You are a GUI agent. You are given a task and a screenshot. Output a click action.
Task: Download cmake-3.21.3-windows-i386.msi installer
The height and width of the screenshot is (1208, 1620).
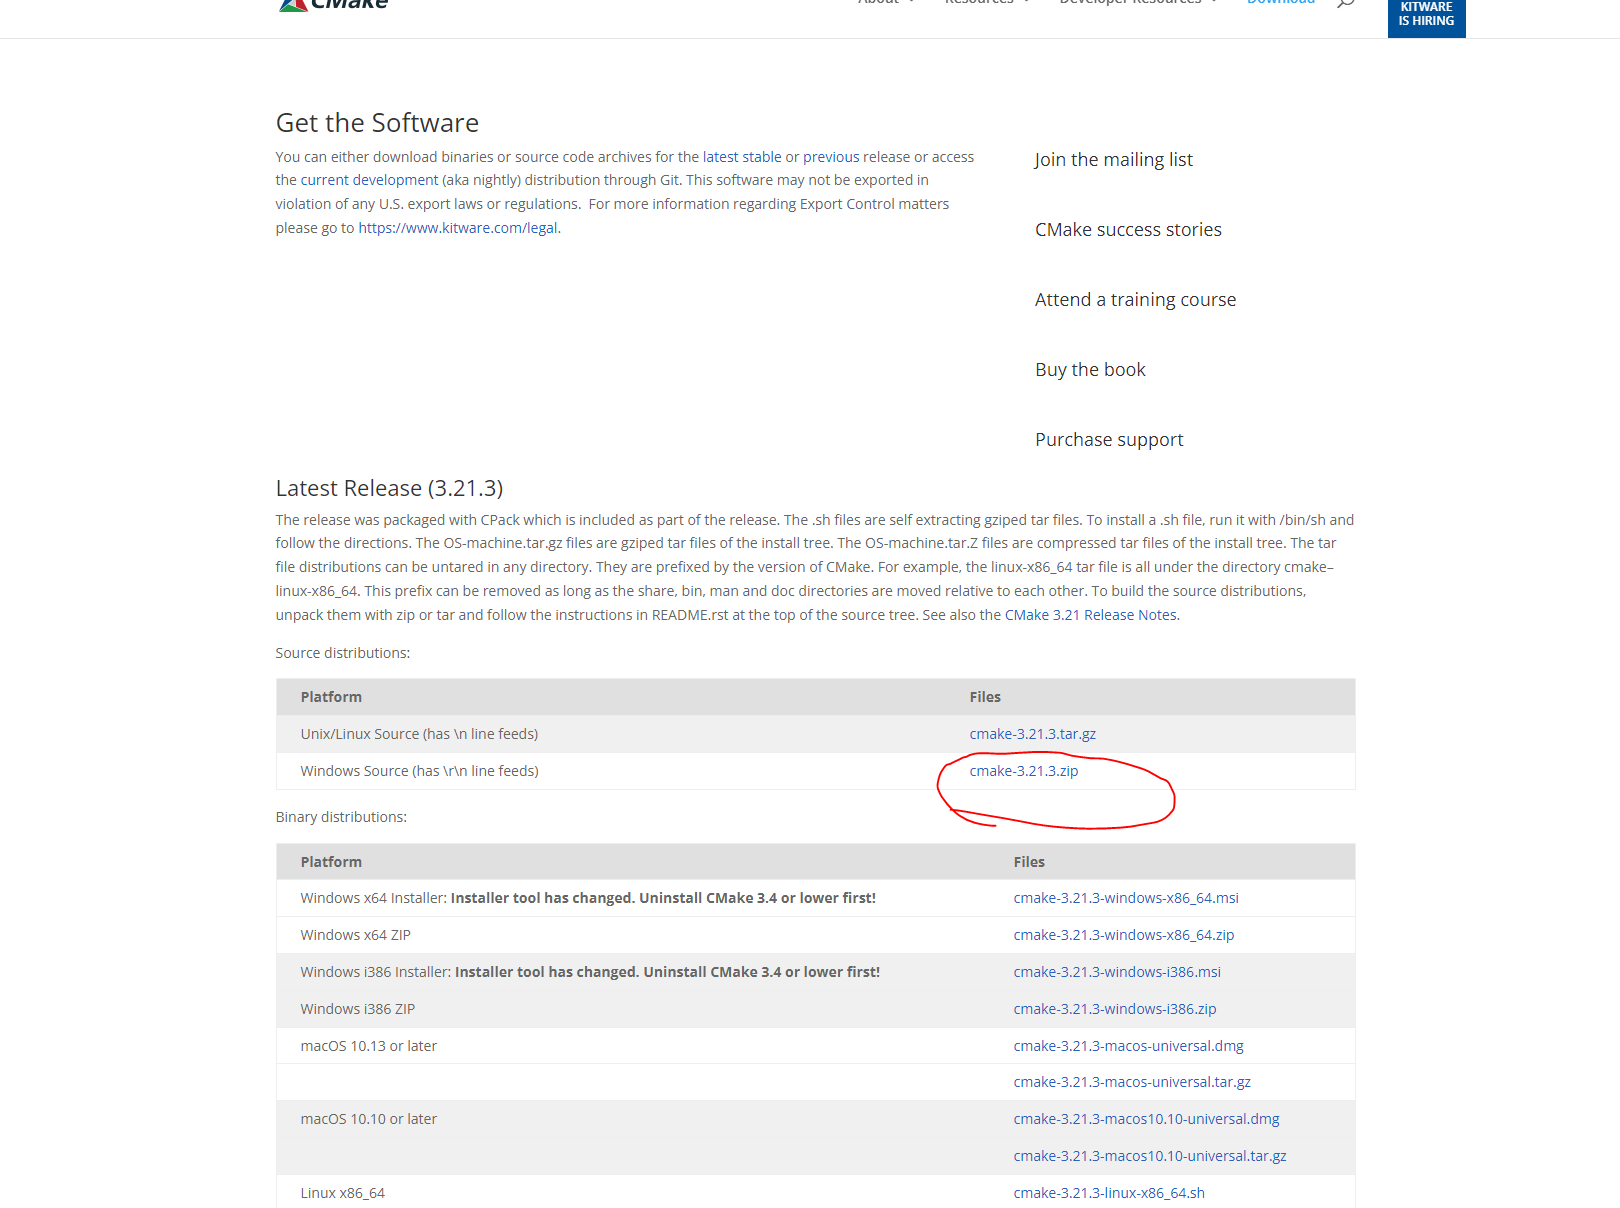click(x=1117, y=972)
